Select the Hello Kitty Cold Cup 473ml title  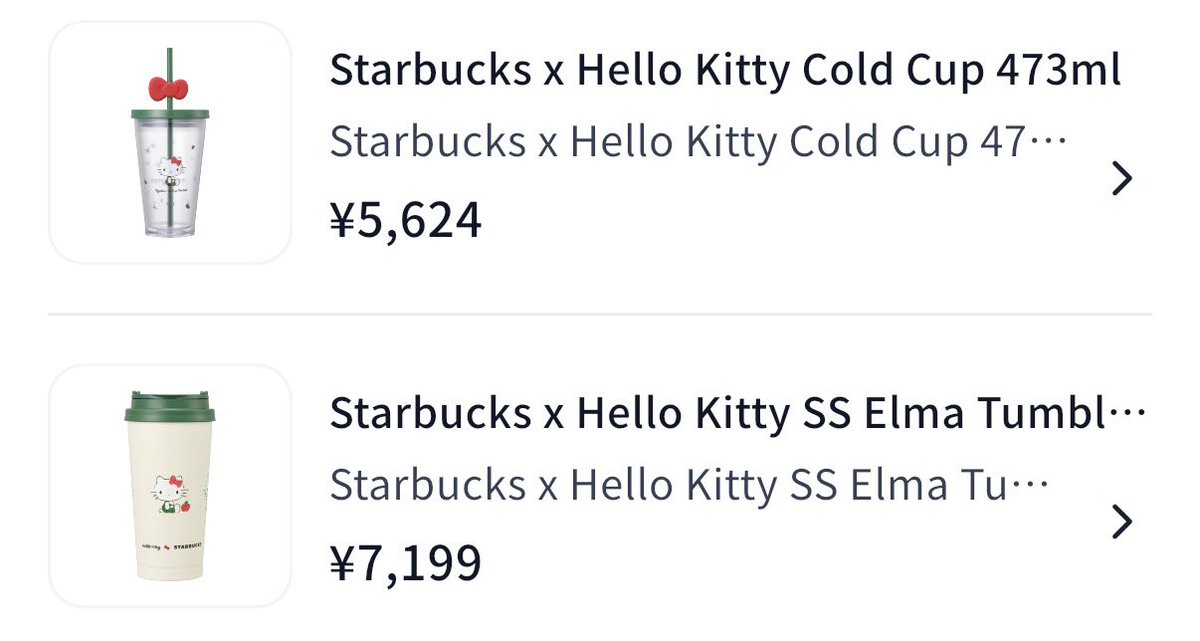725,73
